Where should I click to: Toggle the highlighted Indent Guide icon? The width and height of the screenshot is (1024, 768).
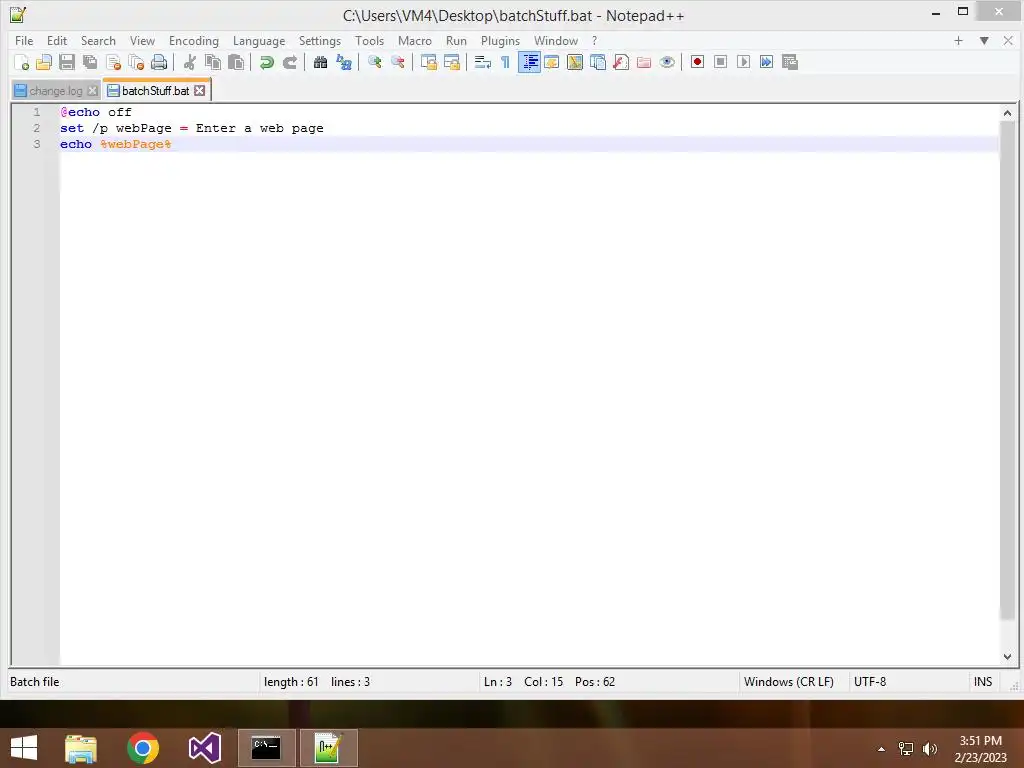click(x=529, y=62)
